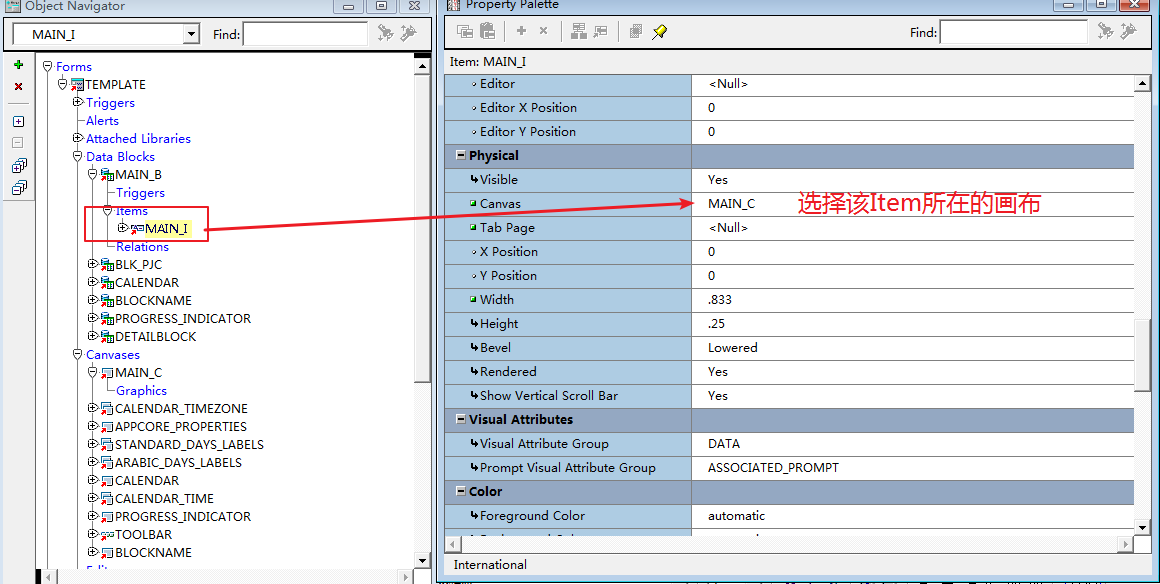Viewport: 1160px width, 584px height.
Task: Click the Property Class icon in palette toolbar
Action: (579, 31)
